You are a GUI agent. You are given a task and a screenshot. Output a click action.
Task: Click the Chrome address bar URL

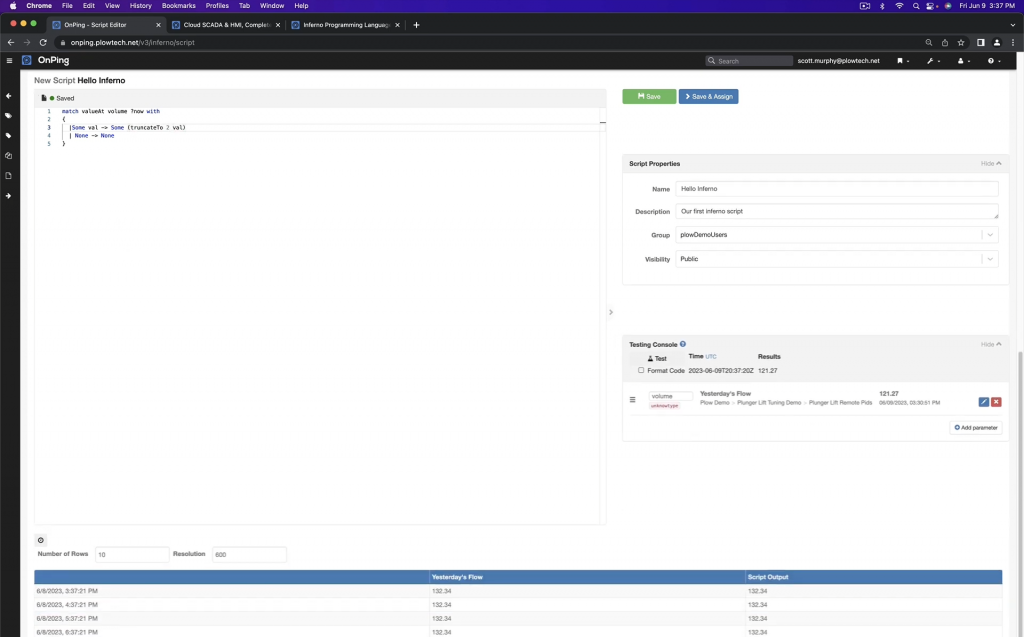[x=133, y=42]
